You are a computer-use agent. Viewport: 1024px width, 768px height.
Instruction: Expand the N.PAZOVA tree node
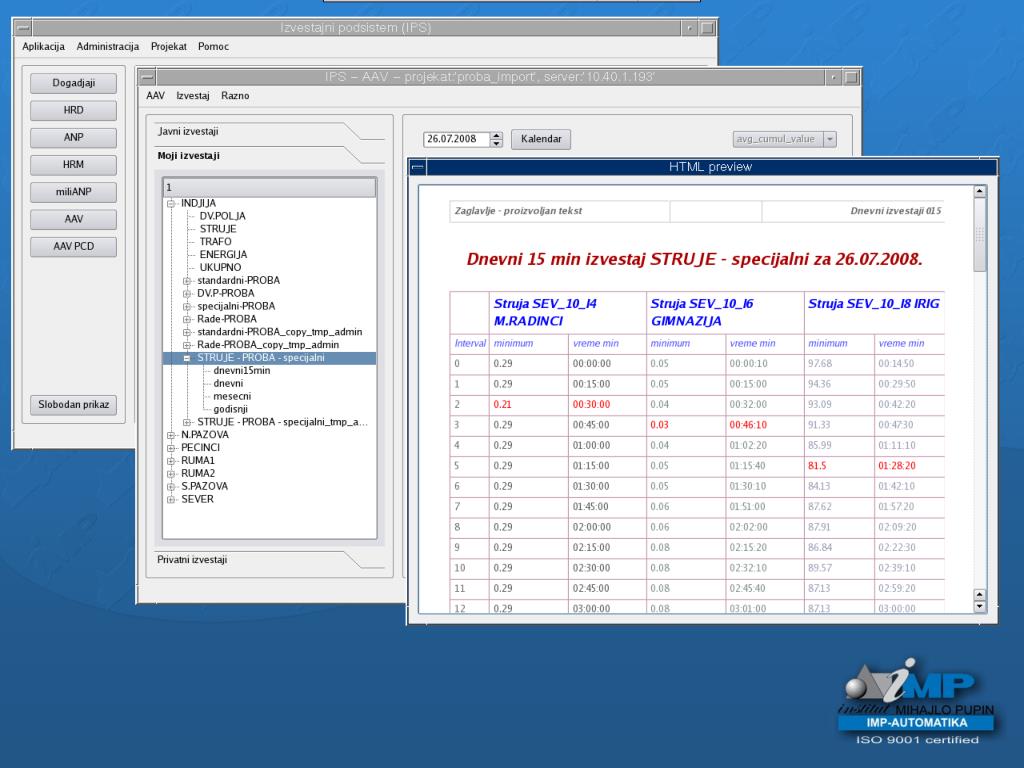pos(171,435)
